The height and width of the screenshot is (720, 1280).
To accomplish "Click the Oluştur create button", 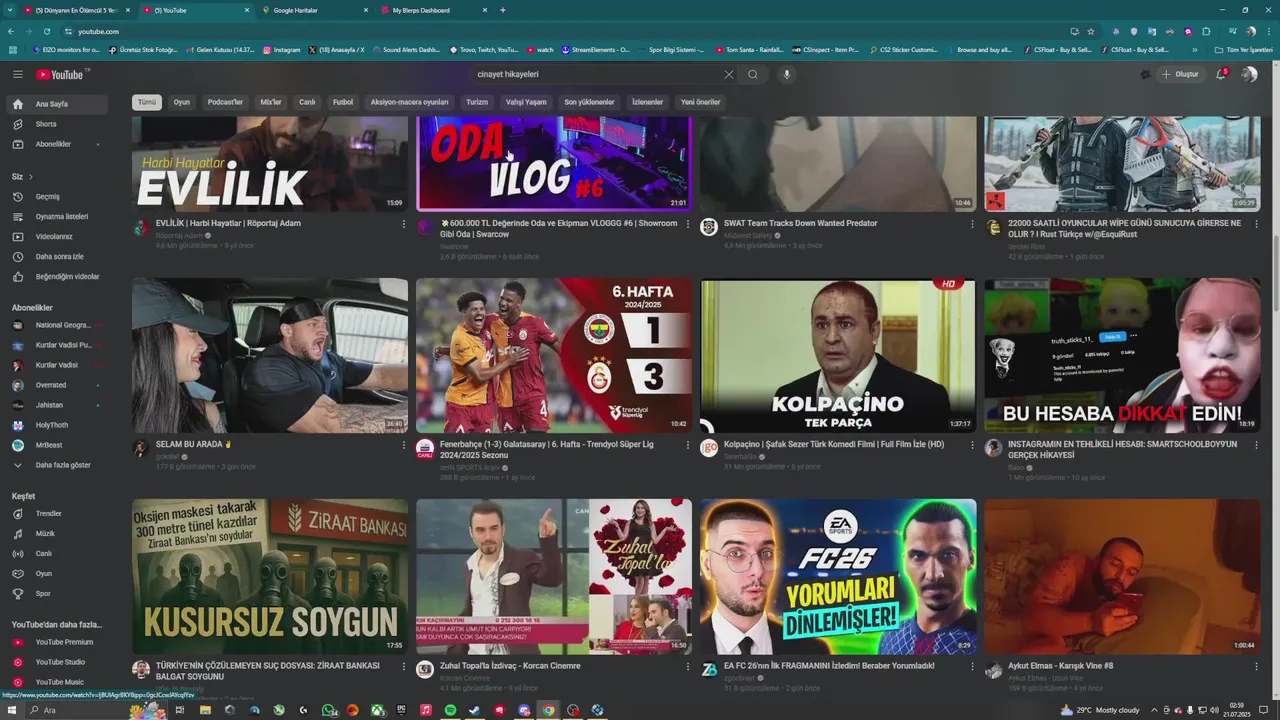I will pos(1180,74).
